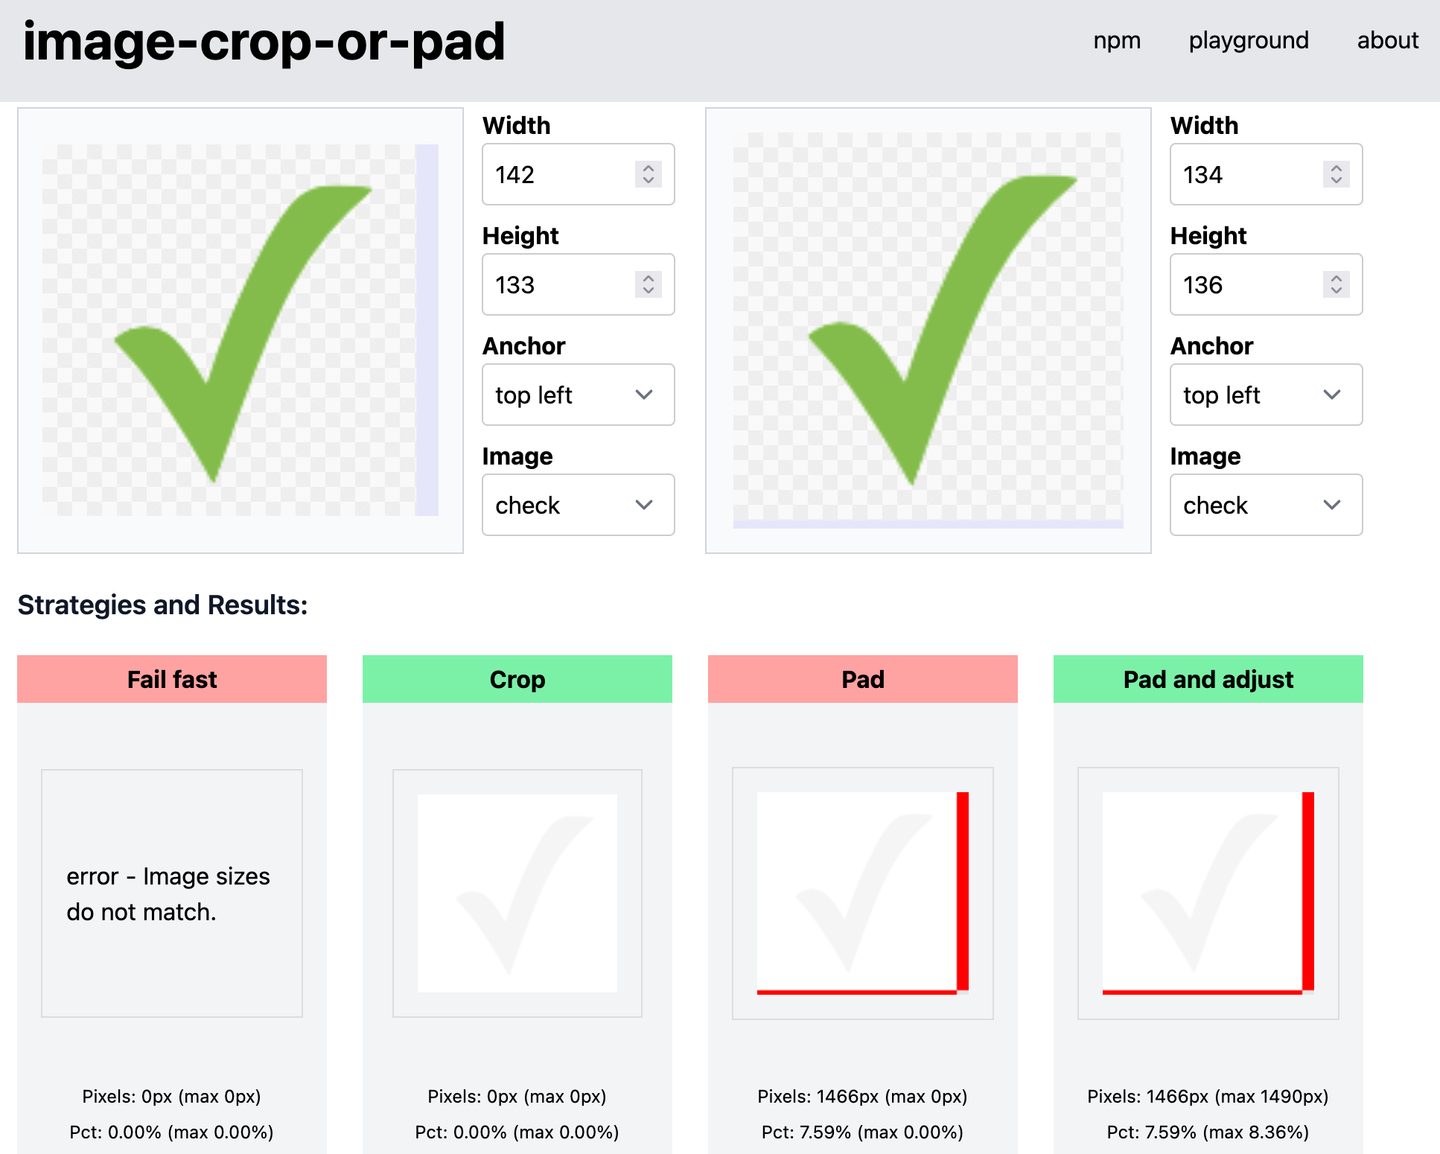Image resolution: width=1440 pixels, height=1154 pixels.
Task: Increment the left Width value using the stepper
Action: pyautogui.click(x=649, y=167)
